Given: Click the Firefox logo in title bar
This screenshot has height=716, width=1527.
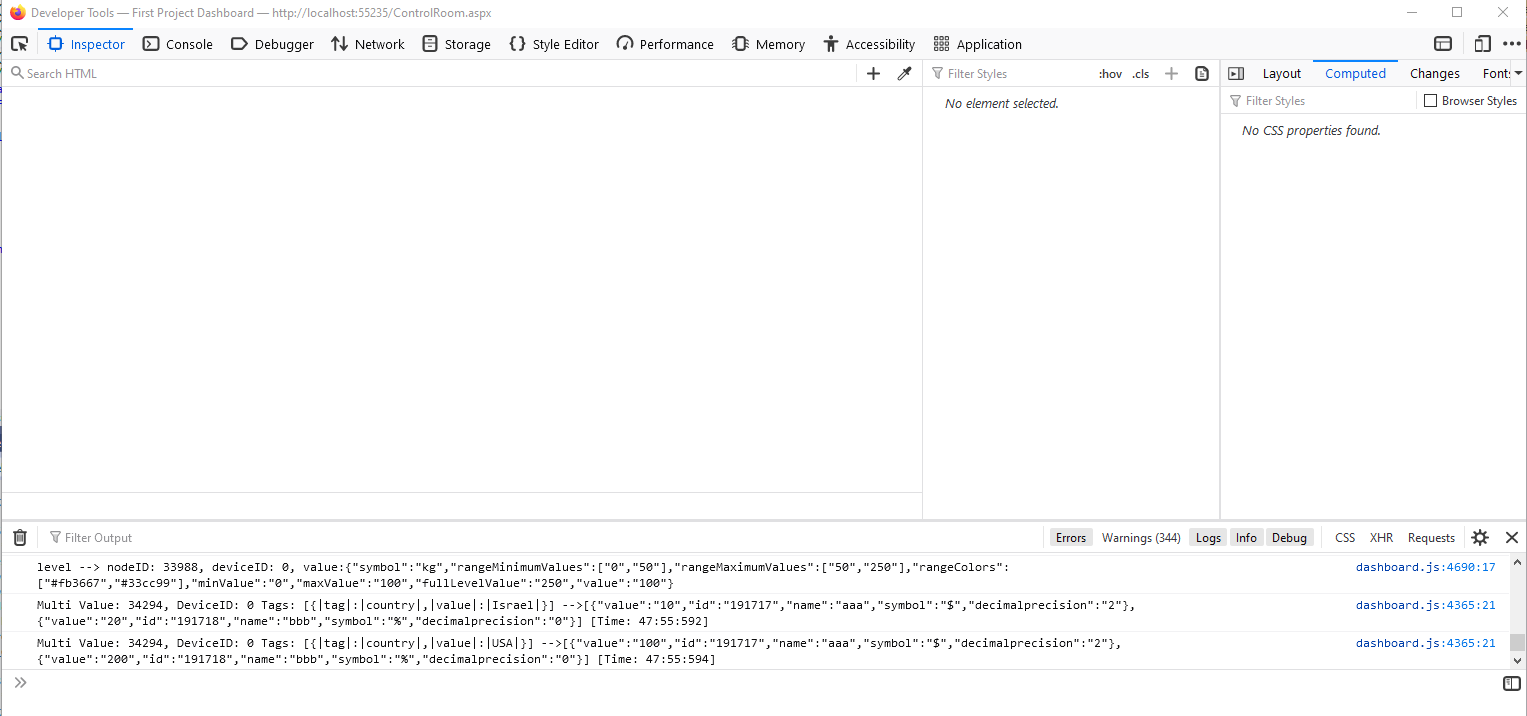Looking at the screenshot, I should pyautogui.click(x=17, y=13).
